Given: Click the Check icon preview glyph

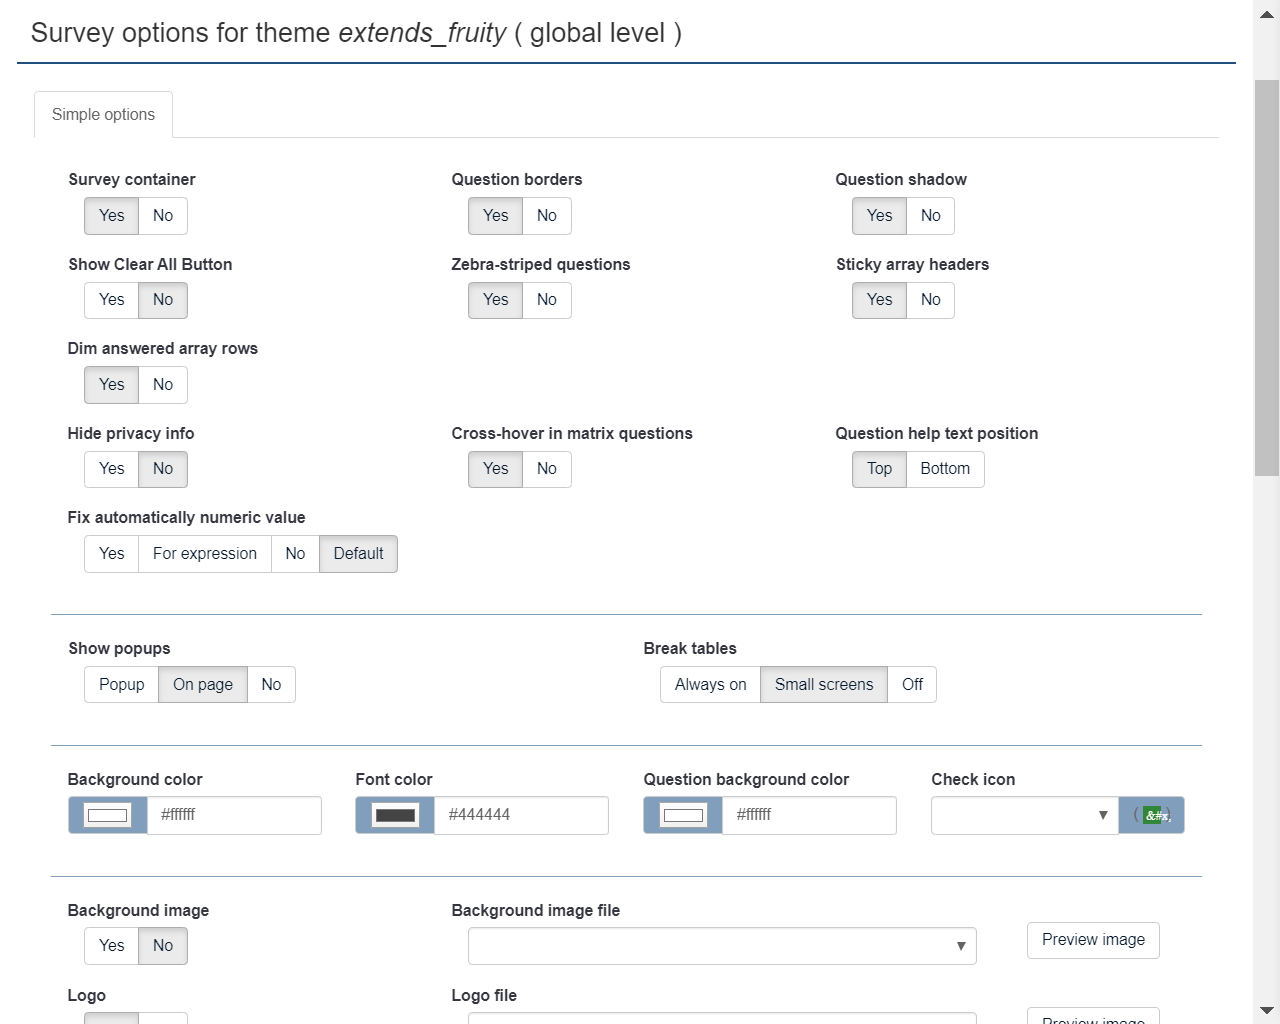Looking at the screenshot, I should point(1152,815).
